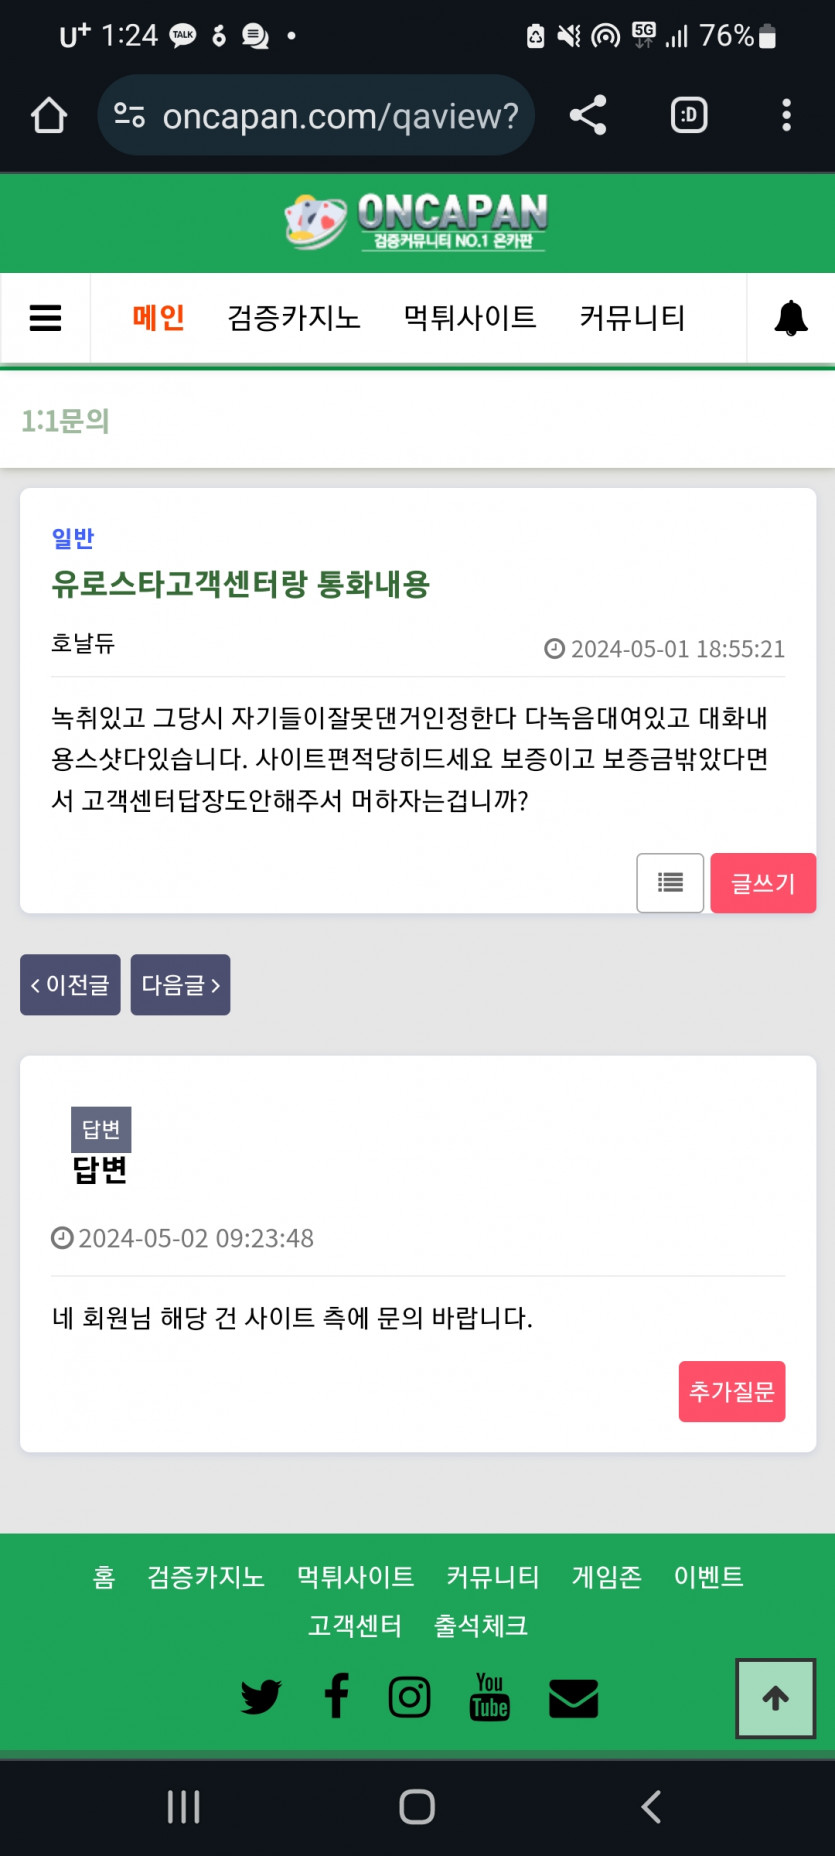Open browser three-dot overflow menu
Screen dimensions: 835x1856
tap(786, 116)
